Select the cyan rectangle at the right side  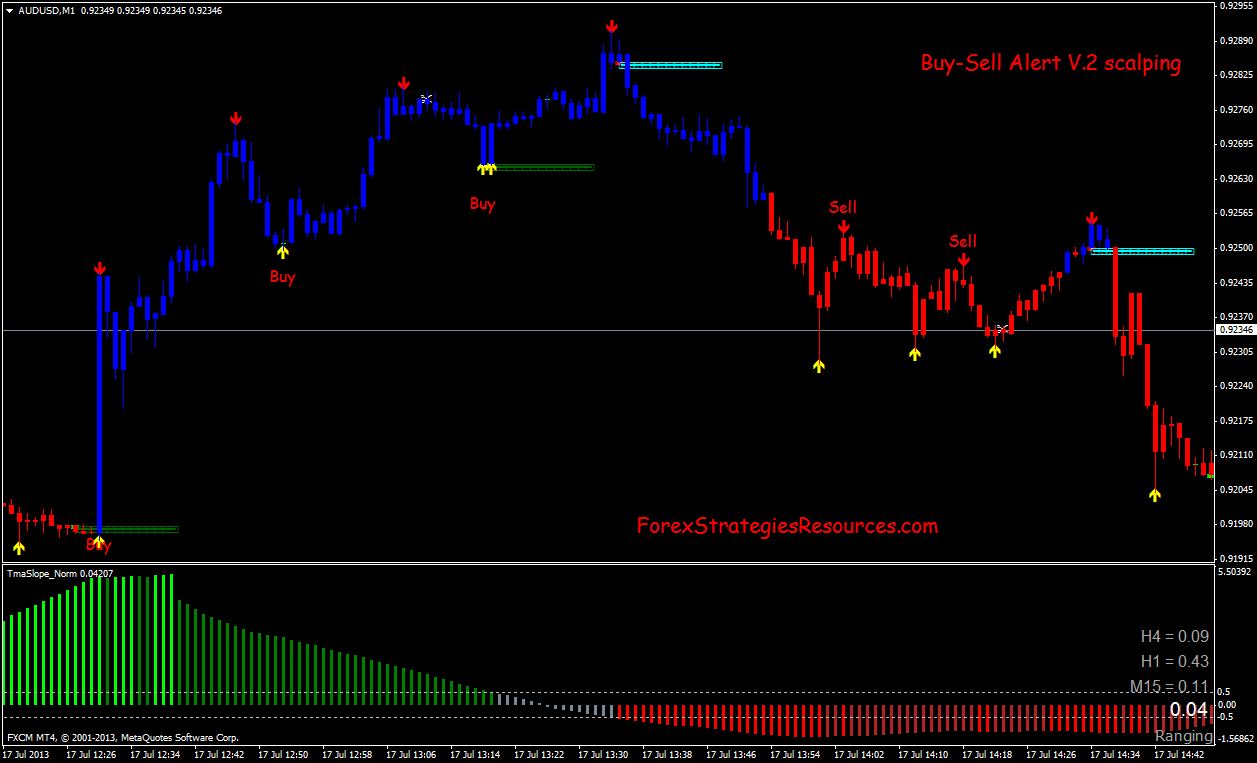(x=1142, y=251)
